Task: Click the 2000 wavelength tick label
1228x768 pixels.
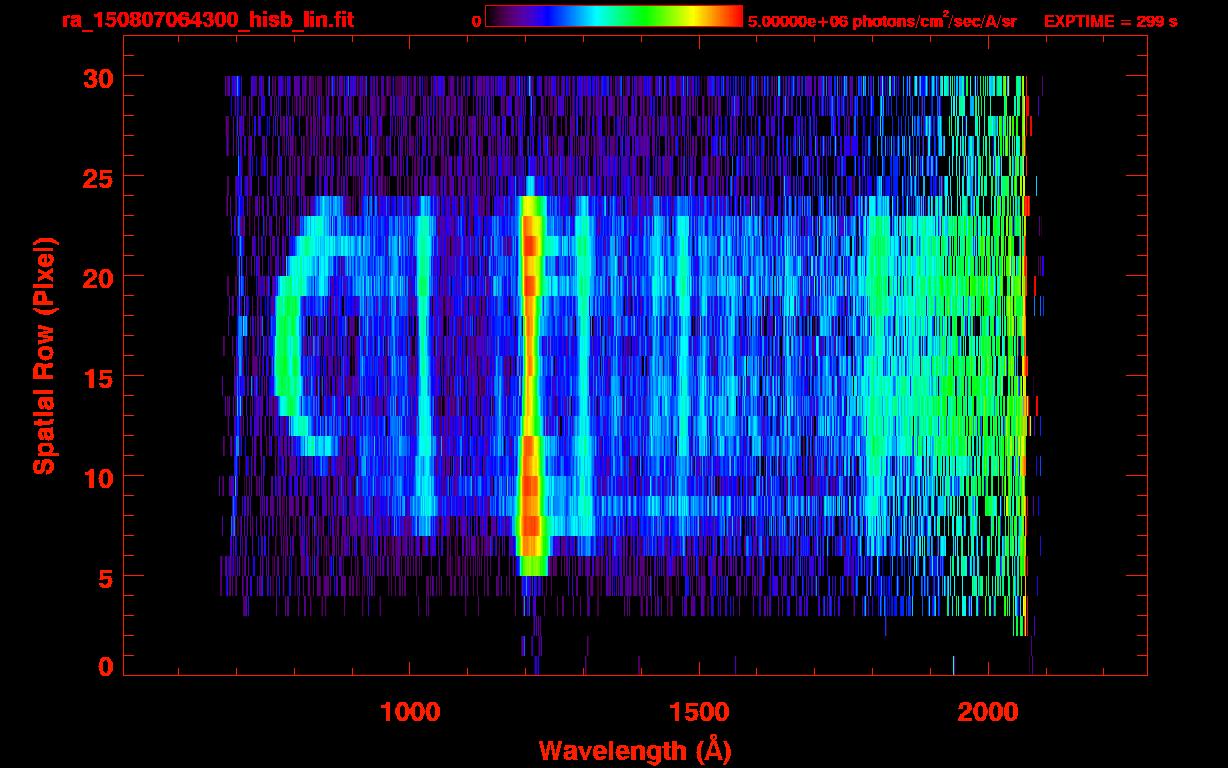Action: pos(988,711)
